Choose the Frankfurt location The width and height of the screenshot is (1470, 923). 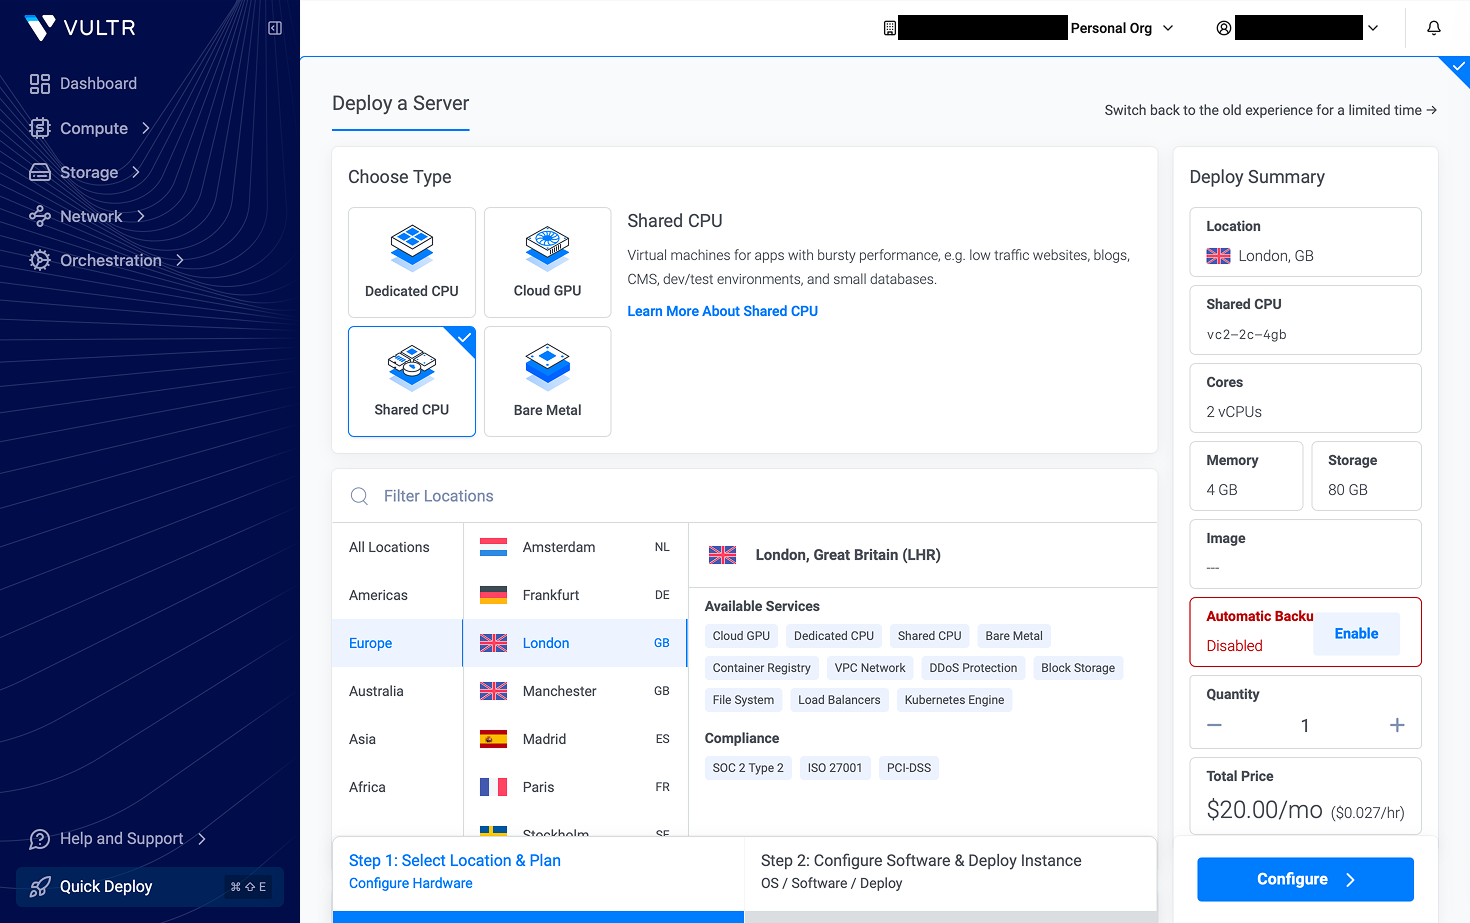pyautogui.click(x=575, y=595)
